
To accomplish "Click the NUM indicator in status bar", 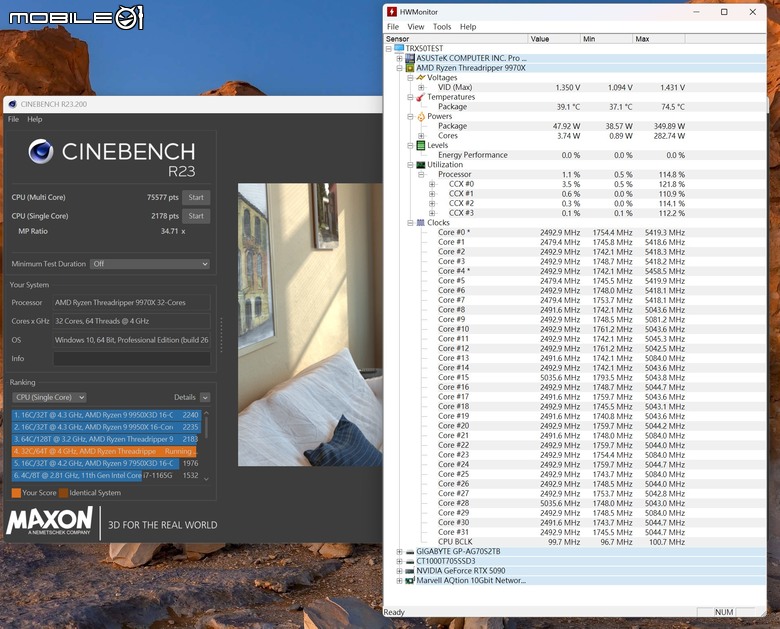I will [724, 612].
